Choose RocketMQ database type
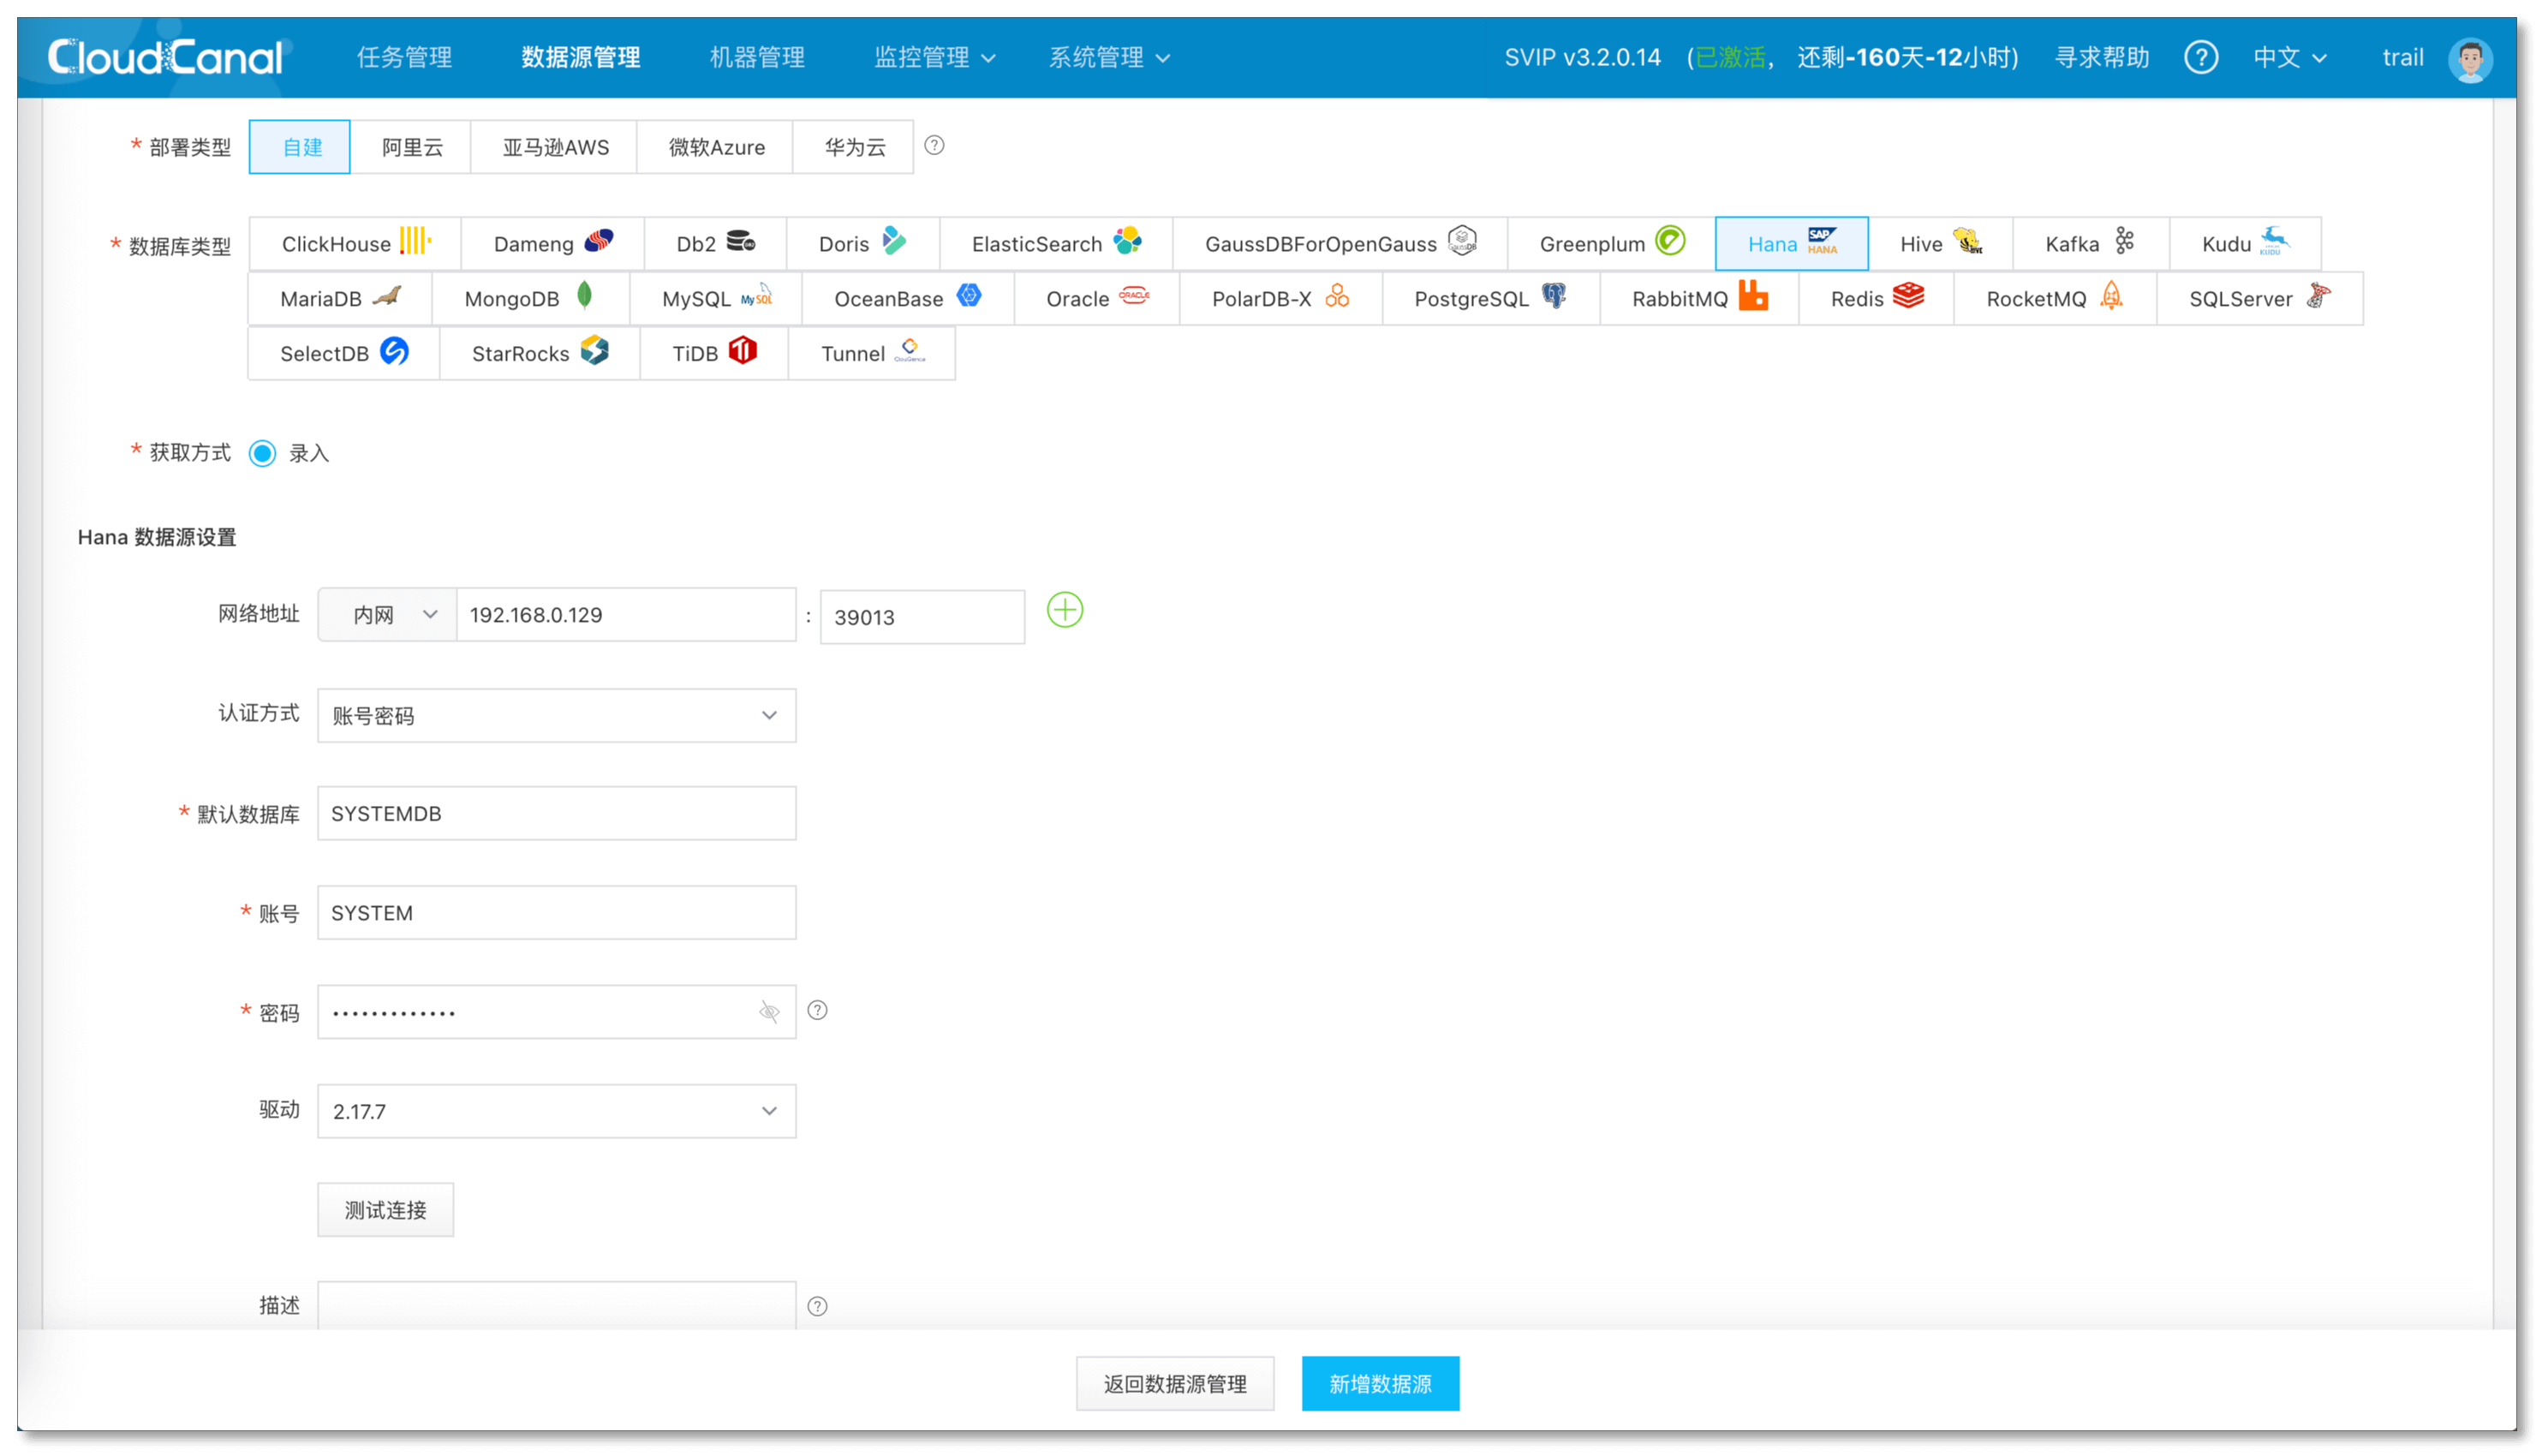The height and width of the screenshot is (1456, 2542). click(x=2054, y=298)
